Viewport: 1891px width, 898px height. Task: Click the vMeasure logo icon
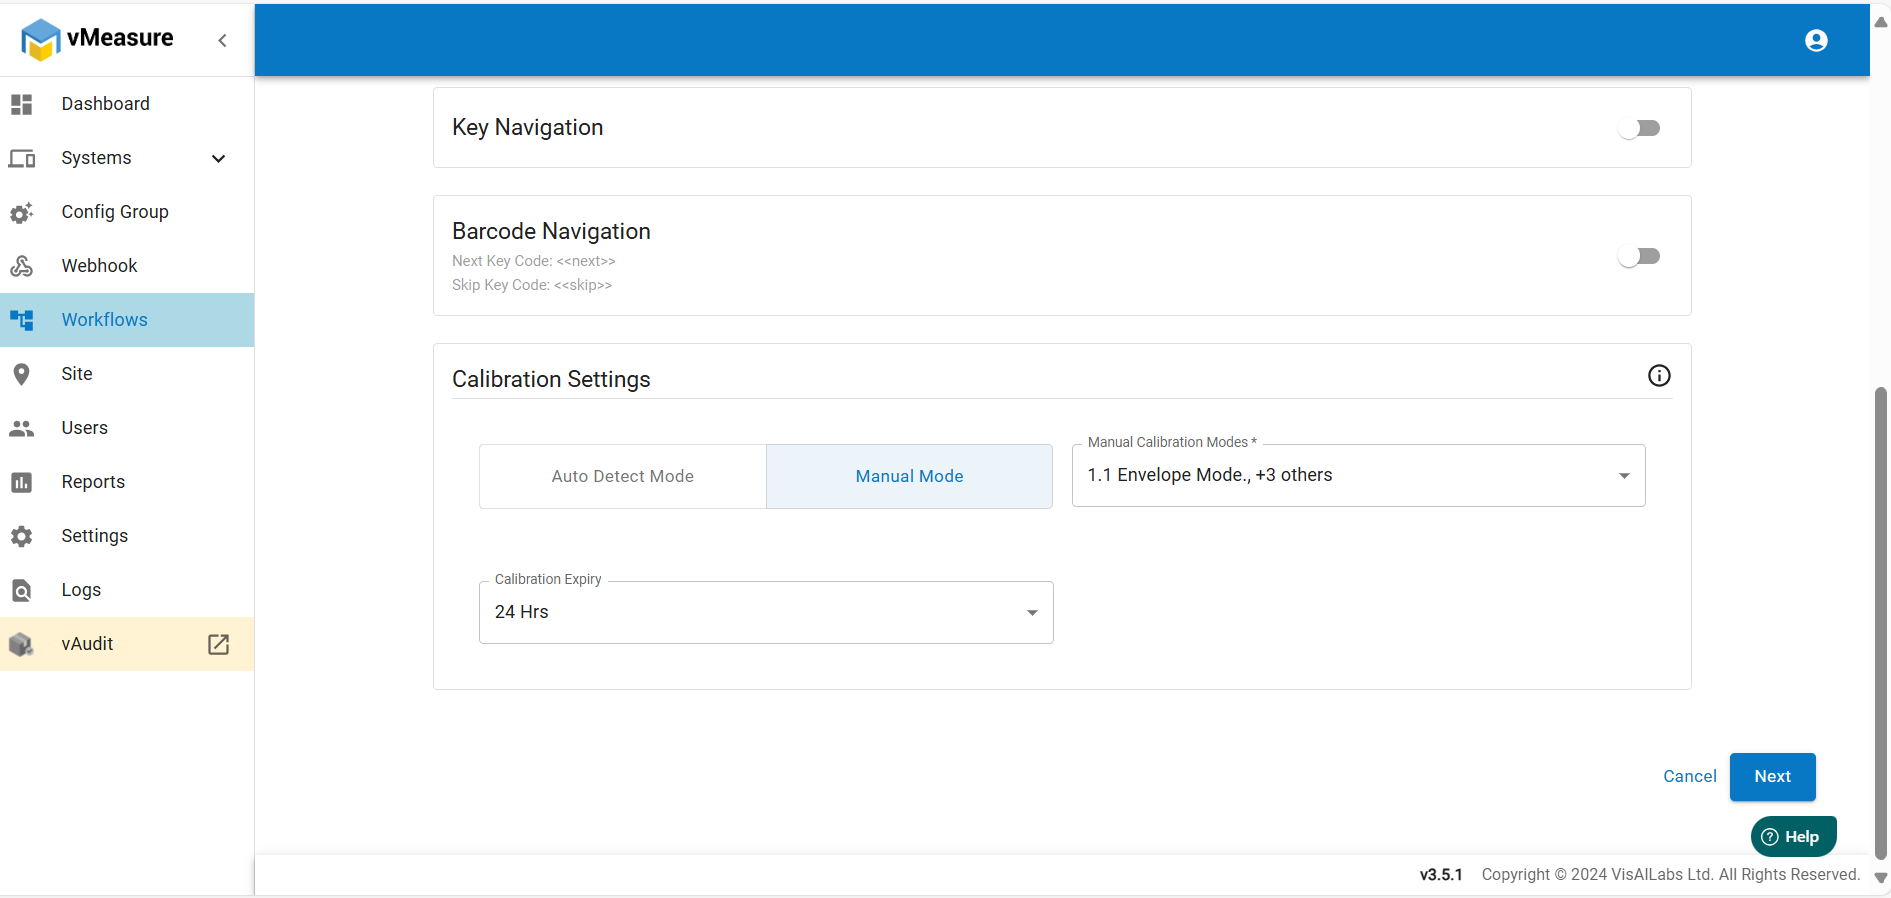pyautogui.click(x=41, y=40)
